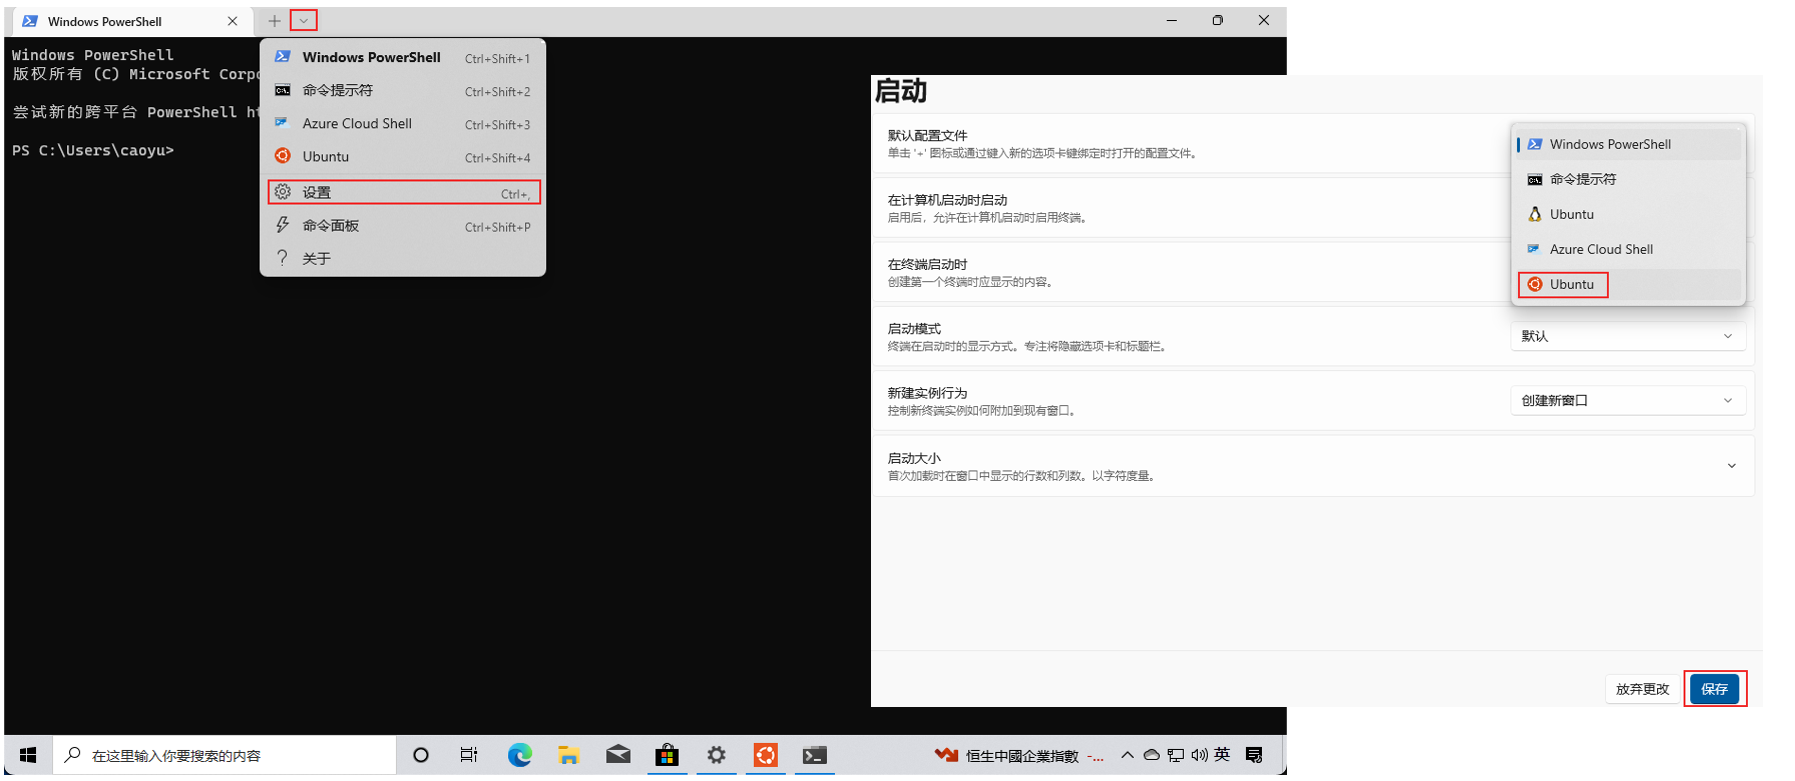This screenshot has height=781, width=1795.
Task: Choose Ubuntu Ctrl+Shift+4 in the menu
Action: click(403, 157)
